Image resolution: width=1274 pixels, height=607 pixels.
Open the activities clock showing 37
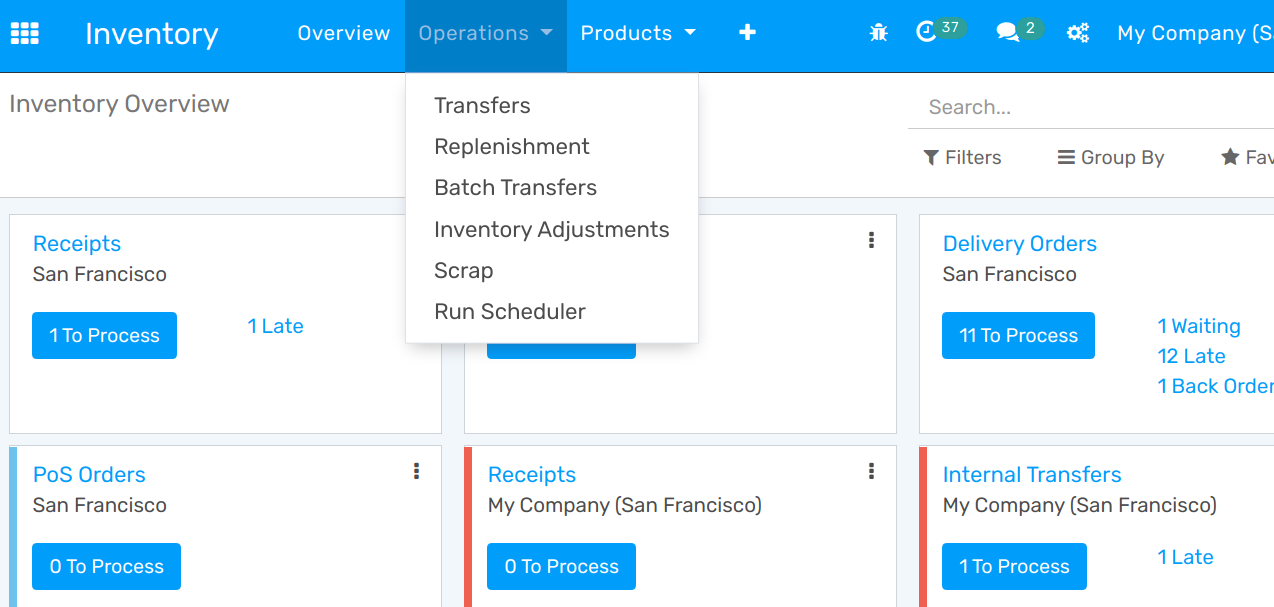pos(938,30)
